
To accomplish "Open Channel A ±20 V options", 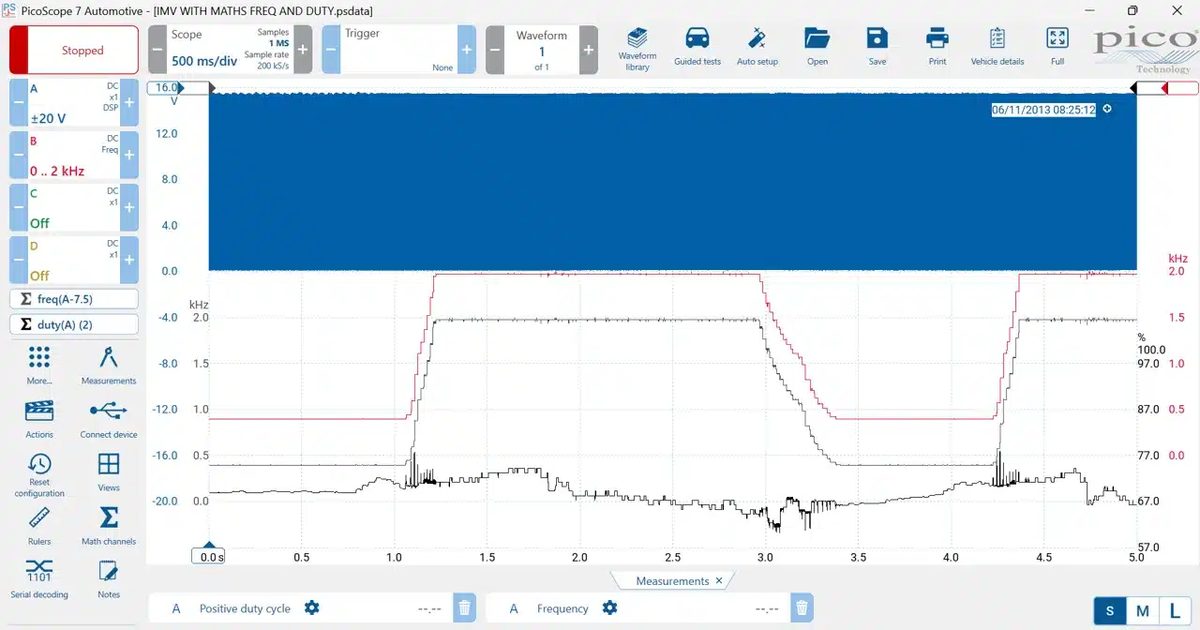I will (x=74, y=103).
